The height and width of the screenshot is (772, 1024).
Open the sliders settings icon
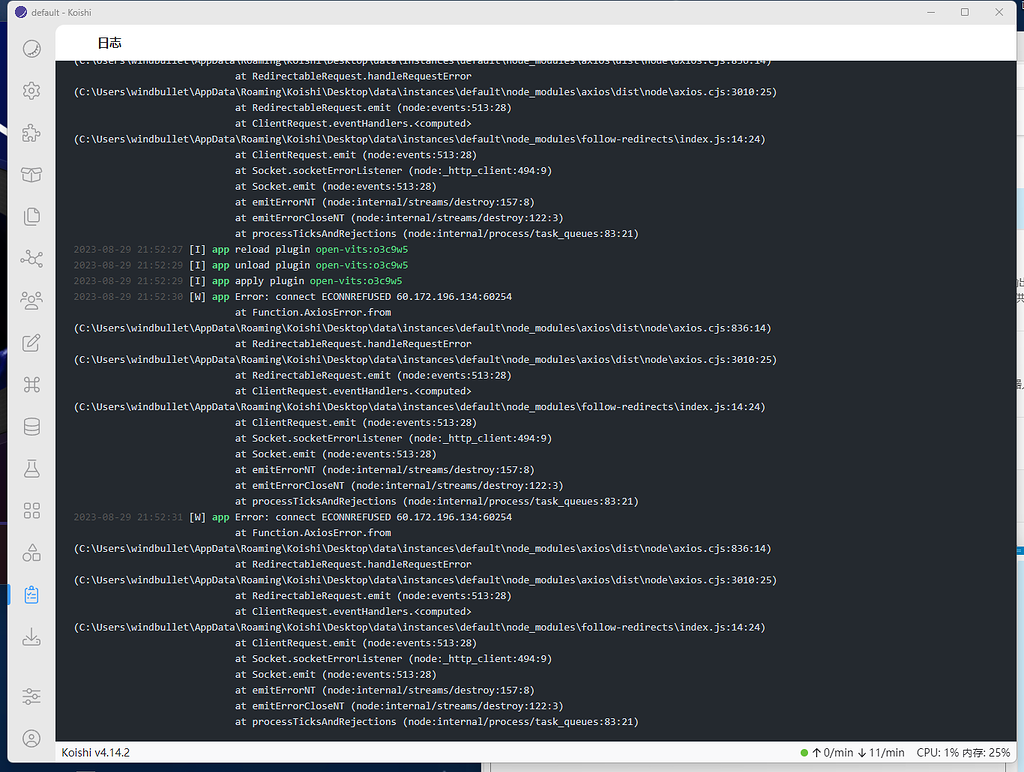(x=31, y=696)
